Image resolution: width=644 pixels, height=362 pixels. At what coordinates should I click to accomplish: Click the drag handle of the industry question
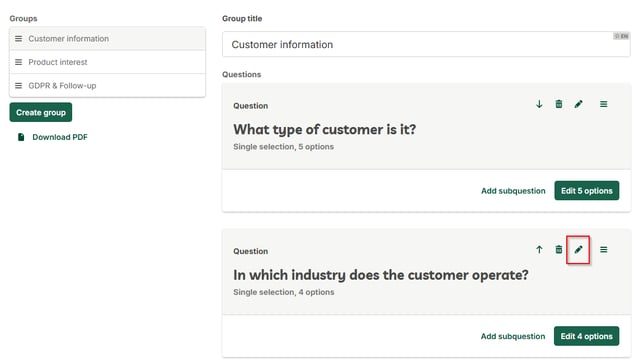(x=603, y=249)
